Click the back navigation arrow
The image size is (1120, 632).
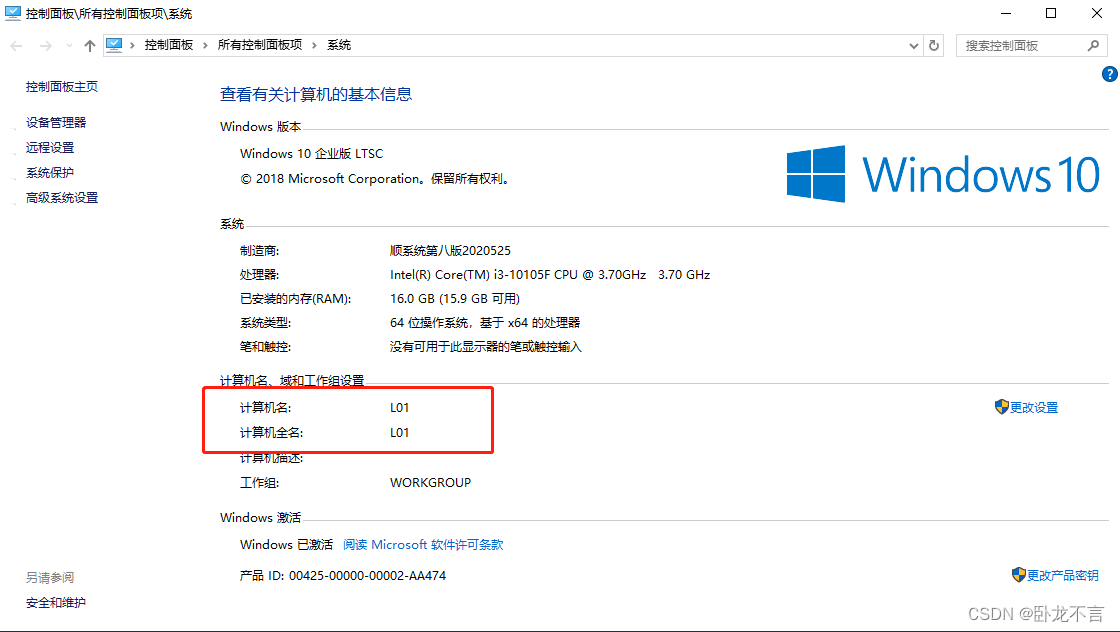pyautogui.click(x=16, y=46)
